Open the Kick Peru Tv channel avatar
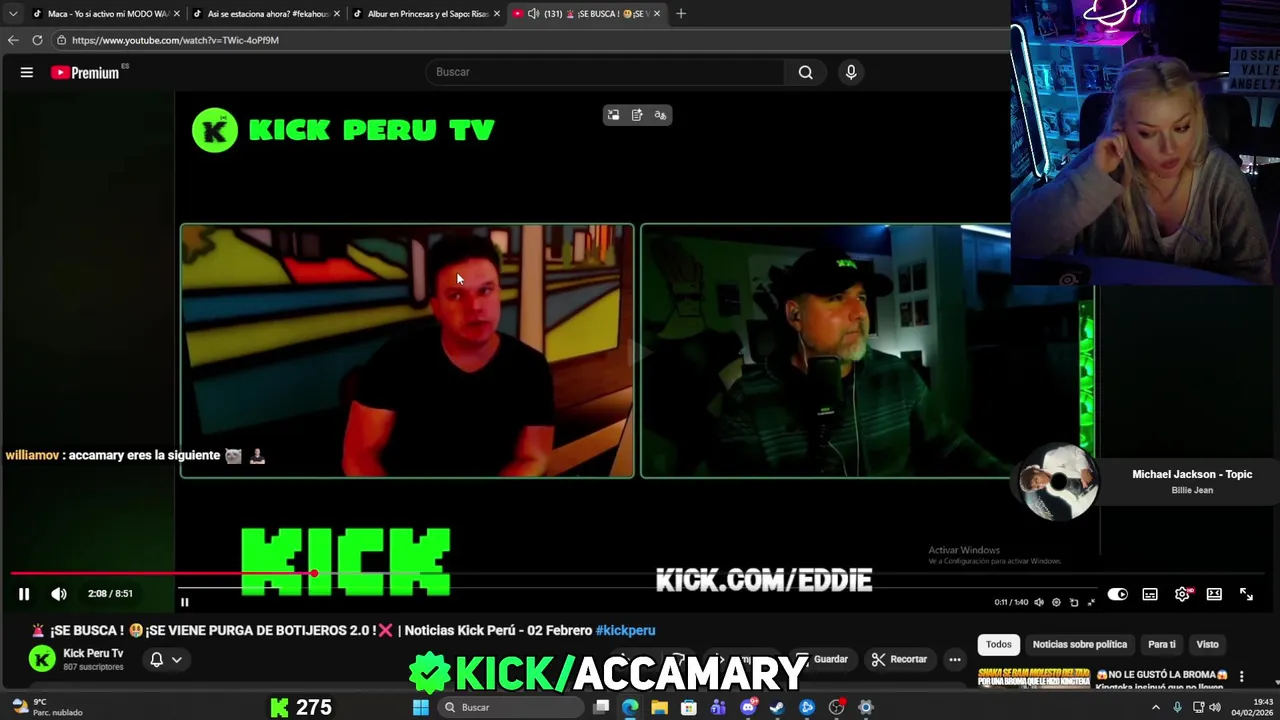This screenshot has width=1280, height=720. click(x=42, y=659)
